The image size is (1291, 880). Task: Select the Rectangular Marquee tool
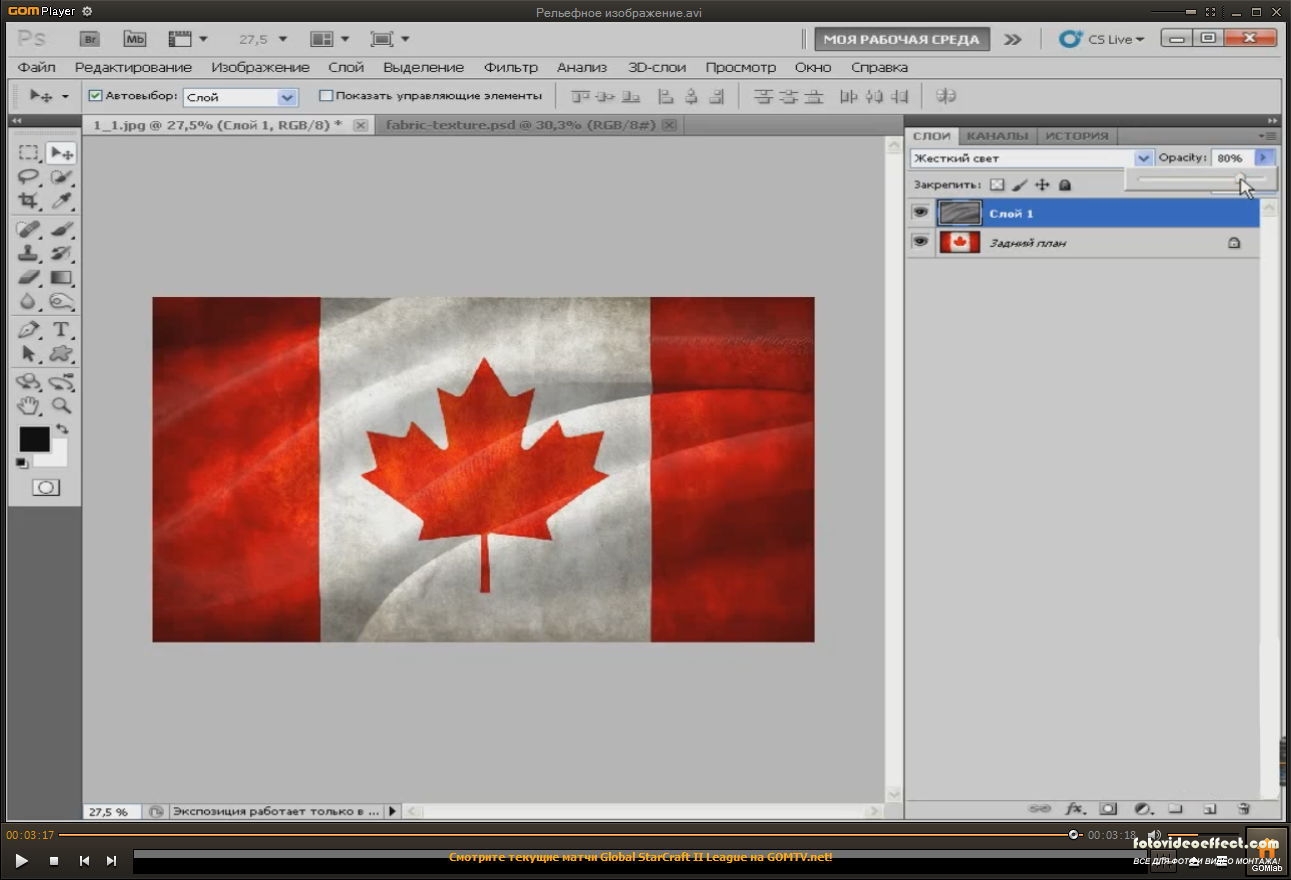29,153
